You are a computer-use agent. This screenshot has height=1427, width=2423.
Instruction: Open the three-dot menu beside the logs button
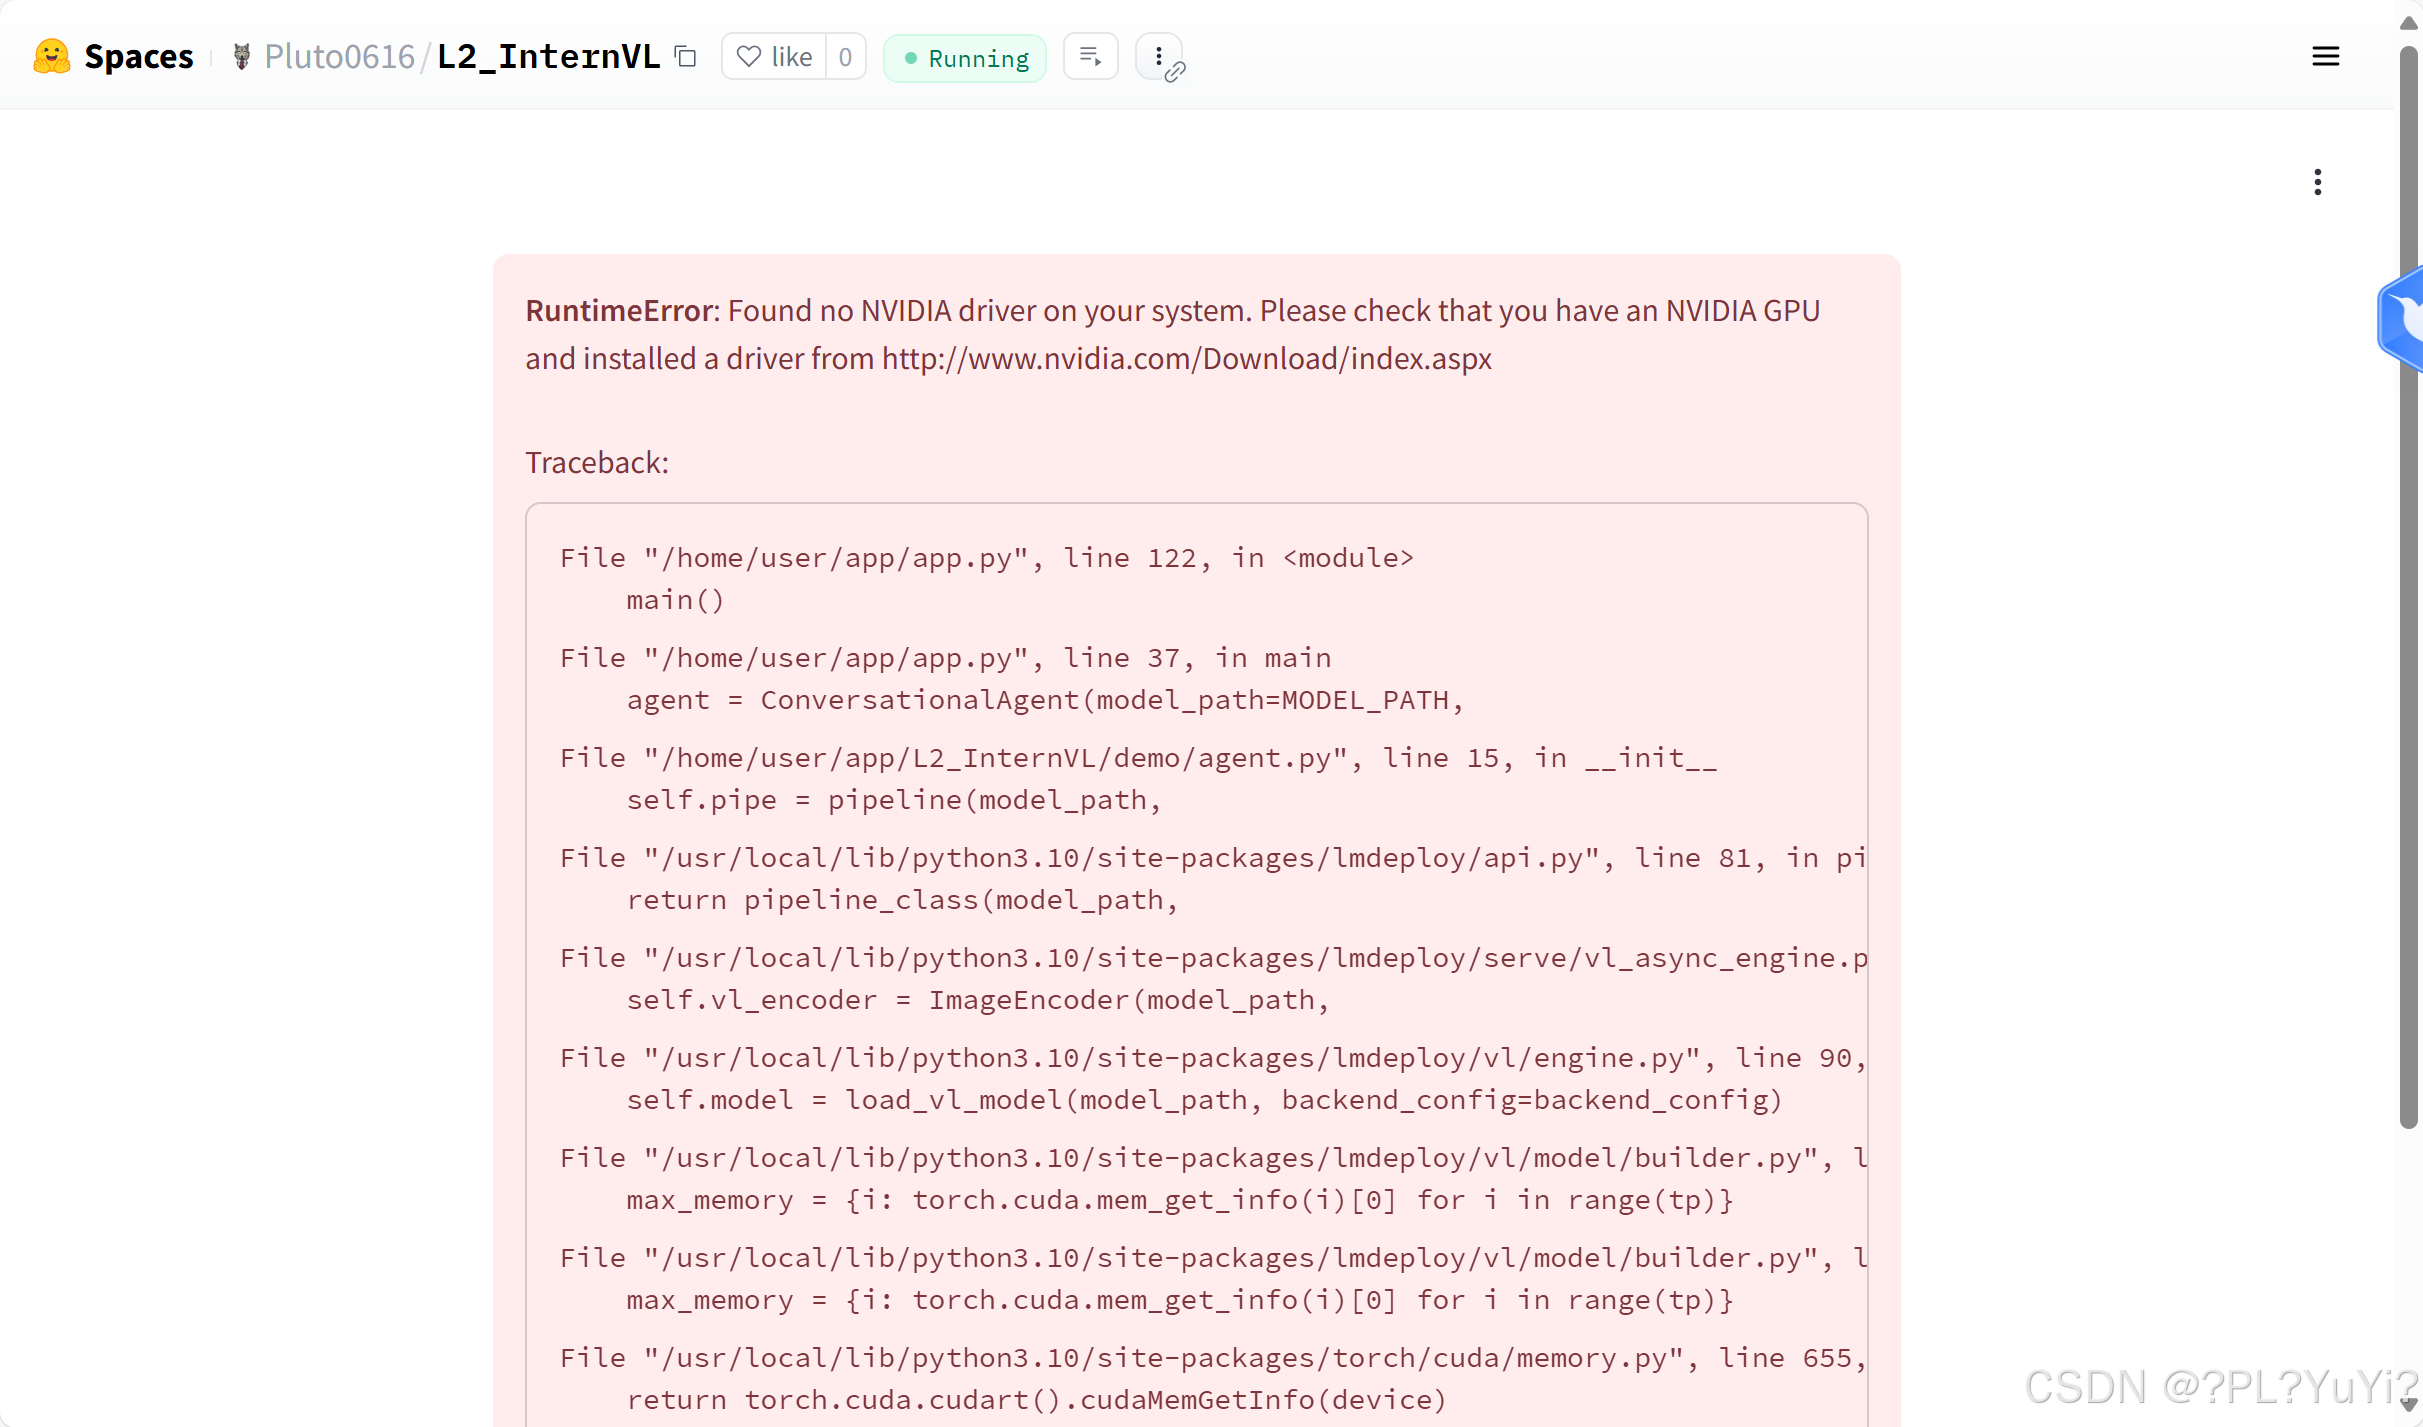coord(1157,55)
